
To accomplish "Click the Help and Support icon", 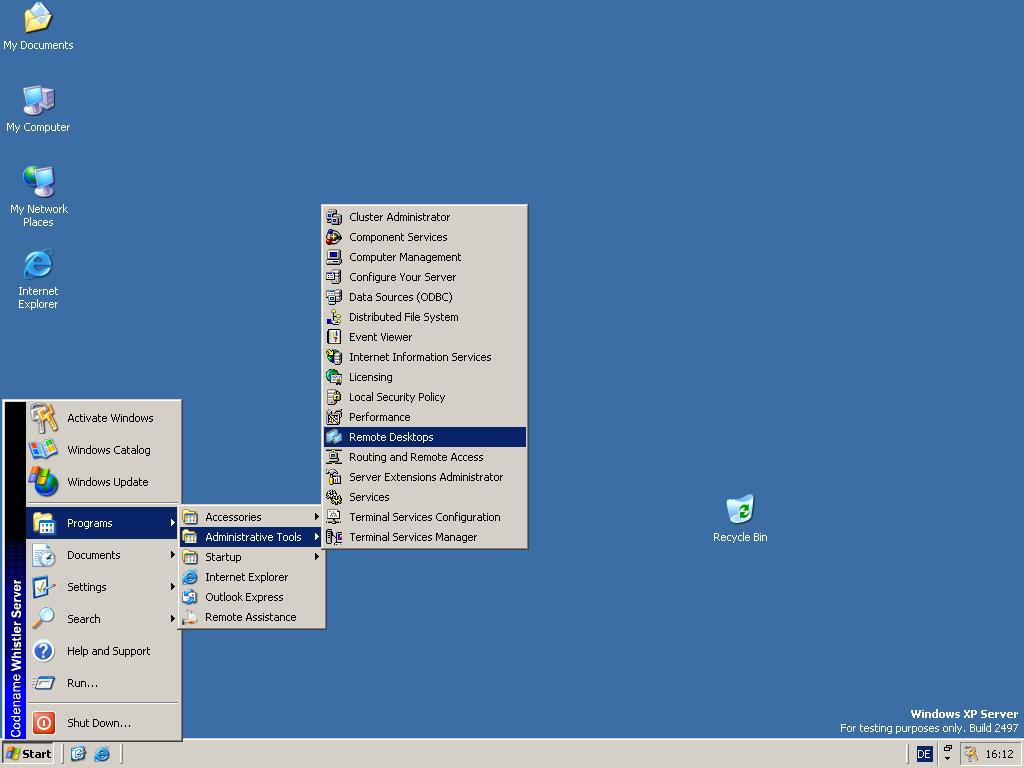I will coord(43,651).
